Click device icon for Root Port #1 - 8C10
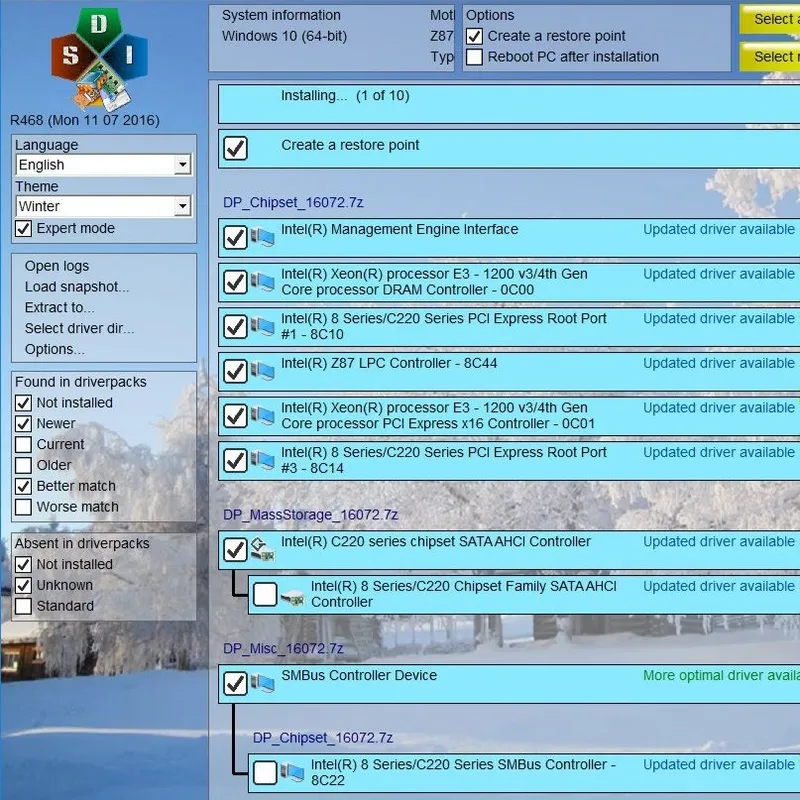The image size is (800, 800). [263, 327]
